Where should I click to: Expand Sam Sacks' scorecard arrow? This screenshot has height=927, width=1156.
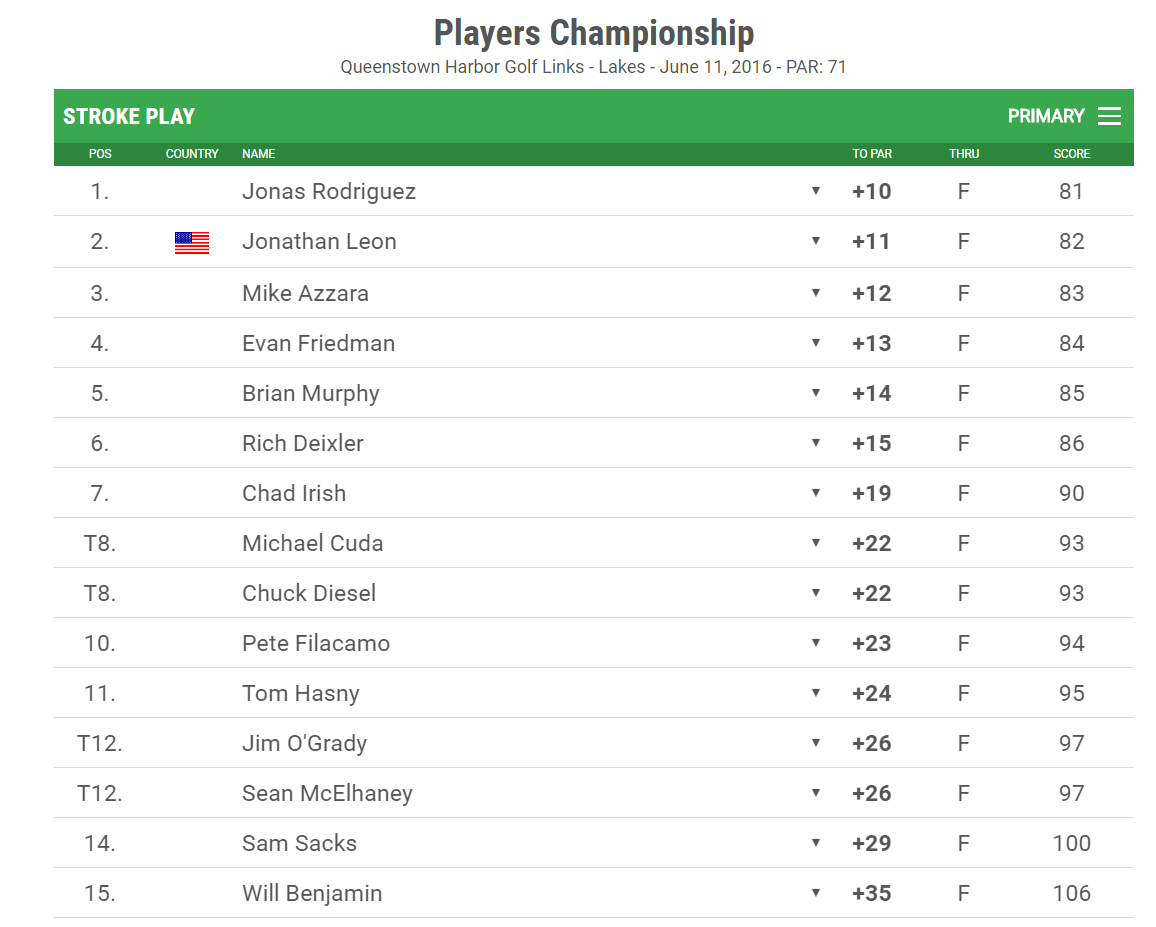point(815,843)
